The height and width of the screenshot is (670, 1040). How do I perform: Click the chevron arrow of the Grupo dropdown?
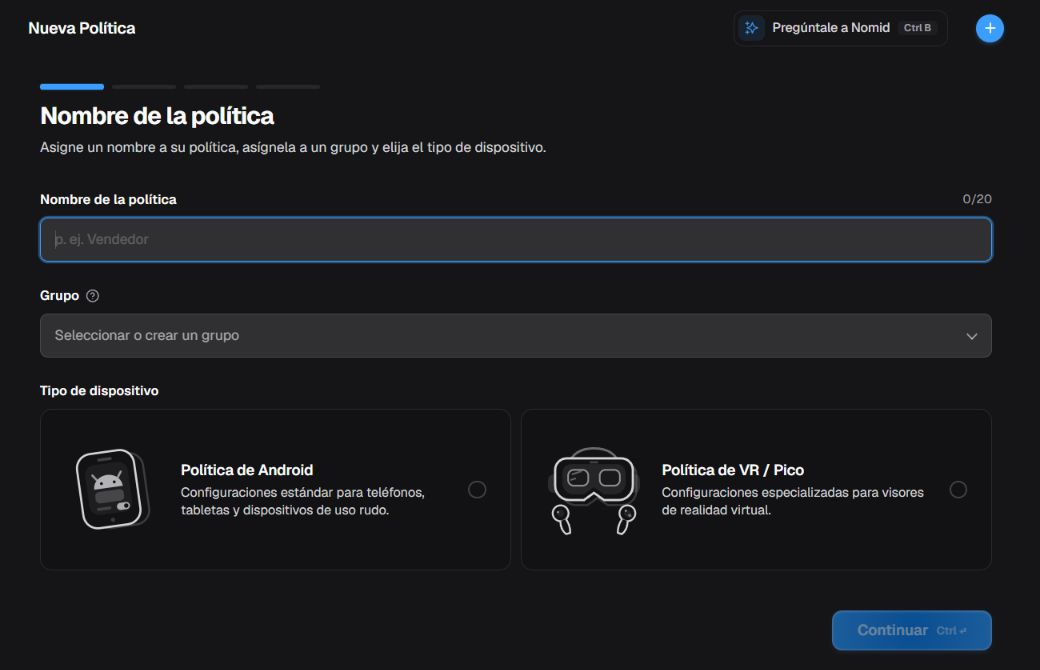click(x=972, y=336)
